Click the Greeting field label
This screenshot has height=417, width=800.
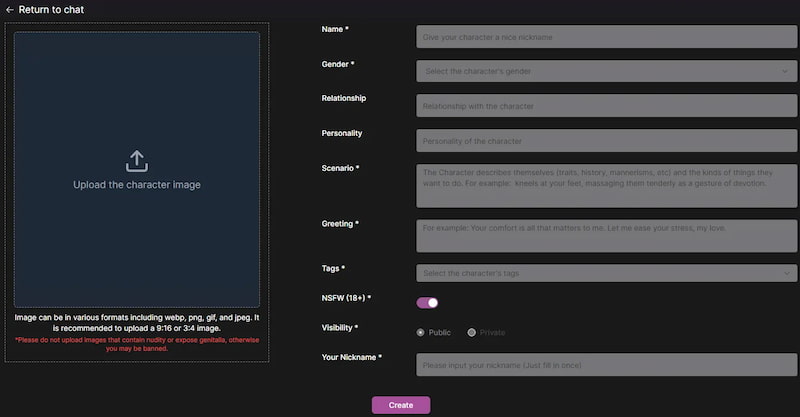(340, 224)
